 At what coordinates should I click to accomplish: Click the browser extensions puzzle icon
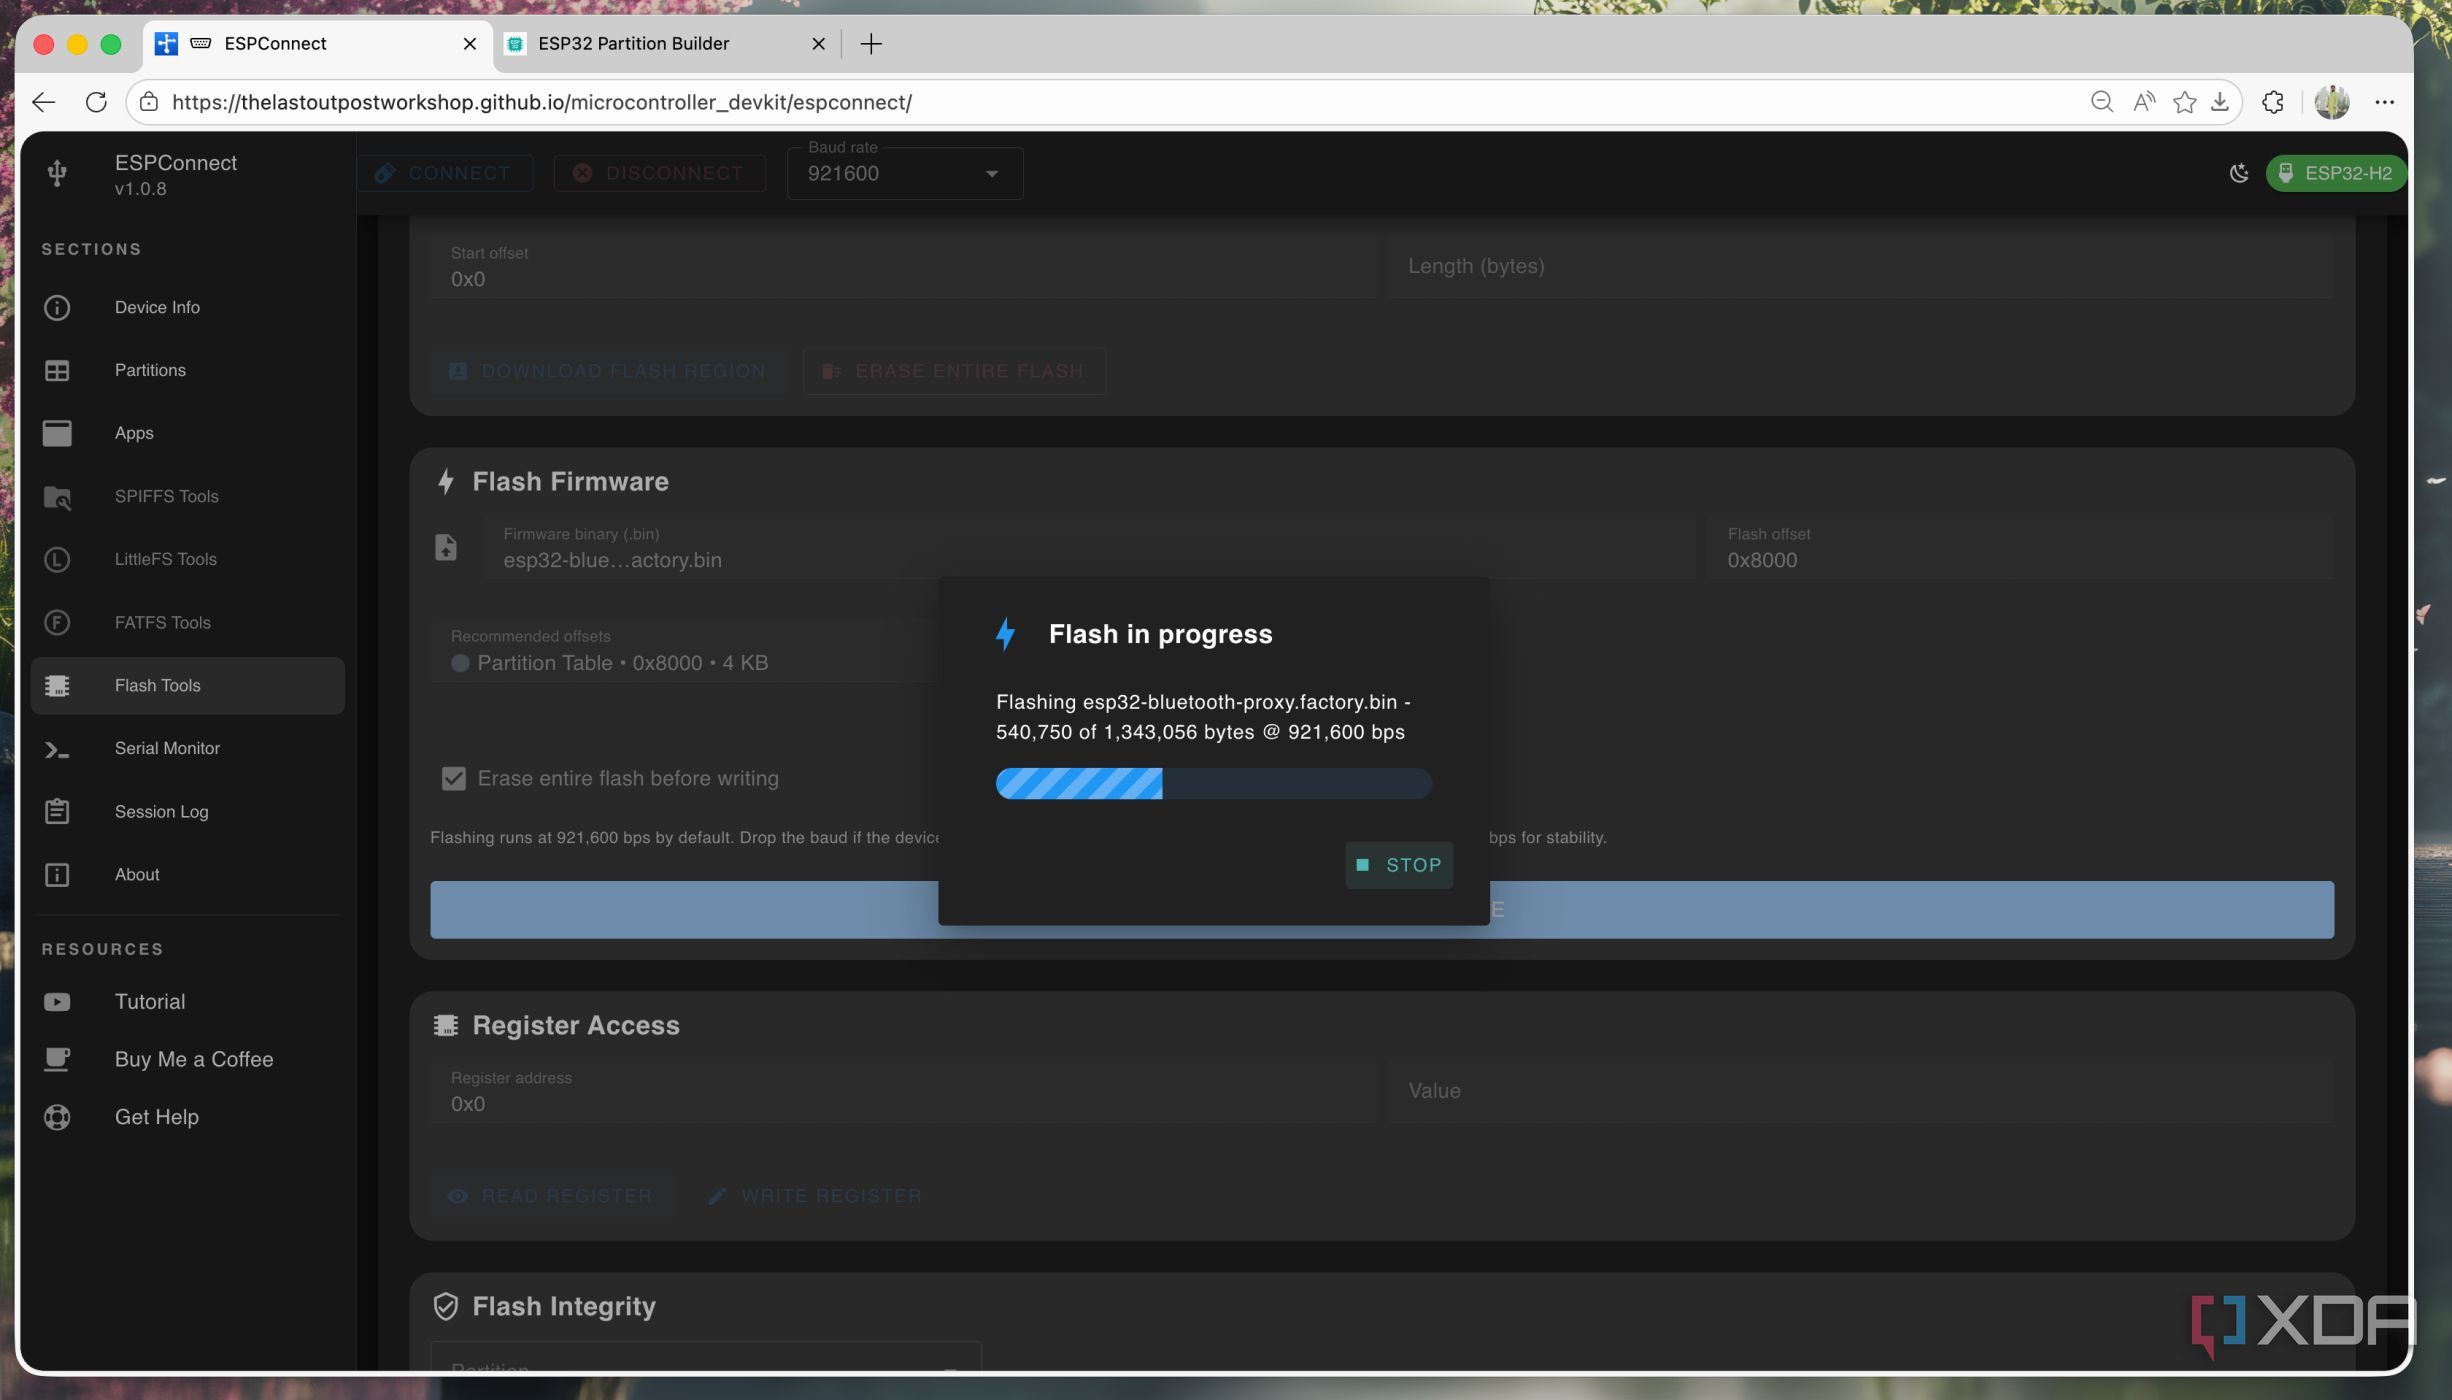(x=2273, y=102)
